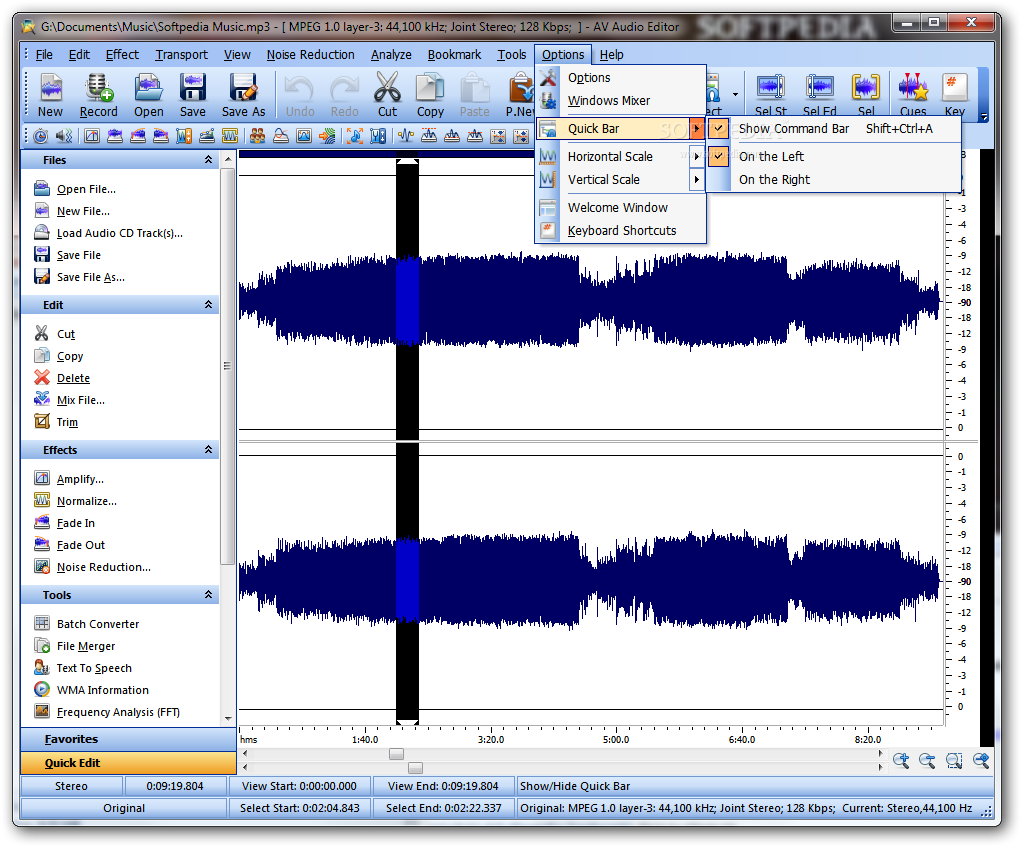Viewport: 1022px width, 847px height.
Task: Click the Open File... link
Action: point(86,189)
